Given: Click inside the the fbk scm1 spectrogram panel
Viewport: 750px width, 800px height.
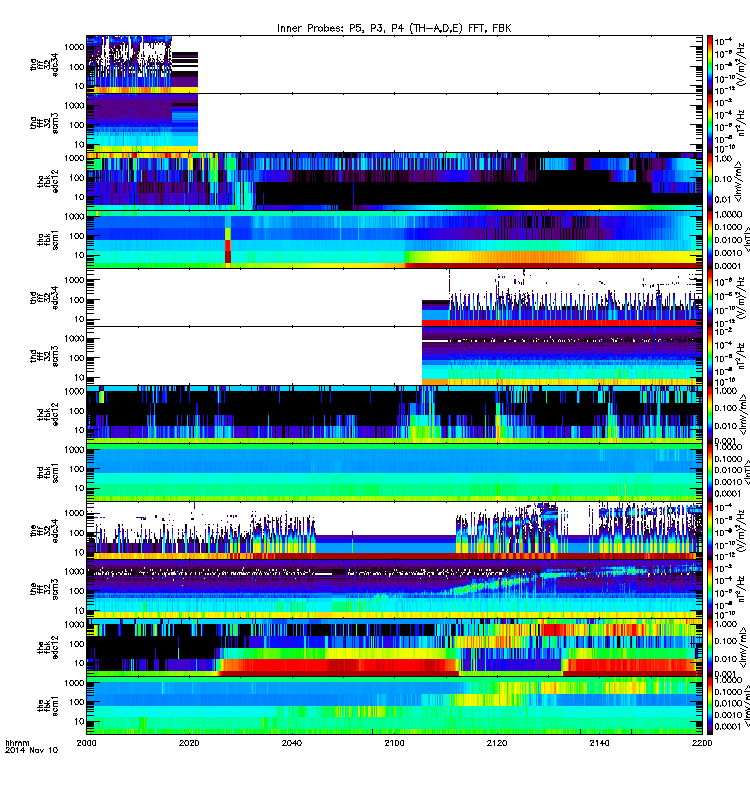Looking at the screenshot, I should [x=394, y=706].
